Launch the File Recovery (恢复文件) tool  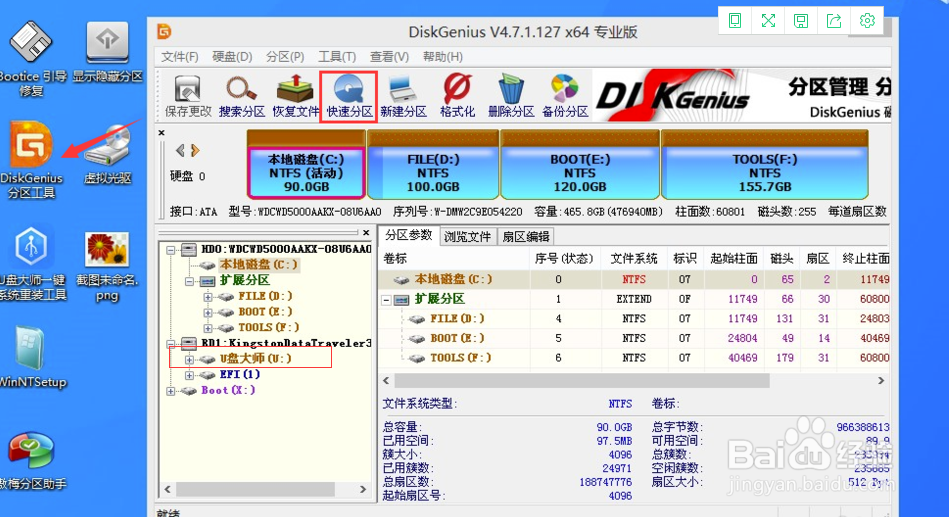(x=295, y=96)
